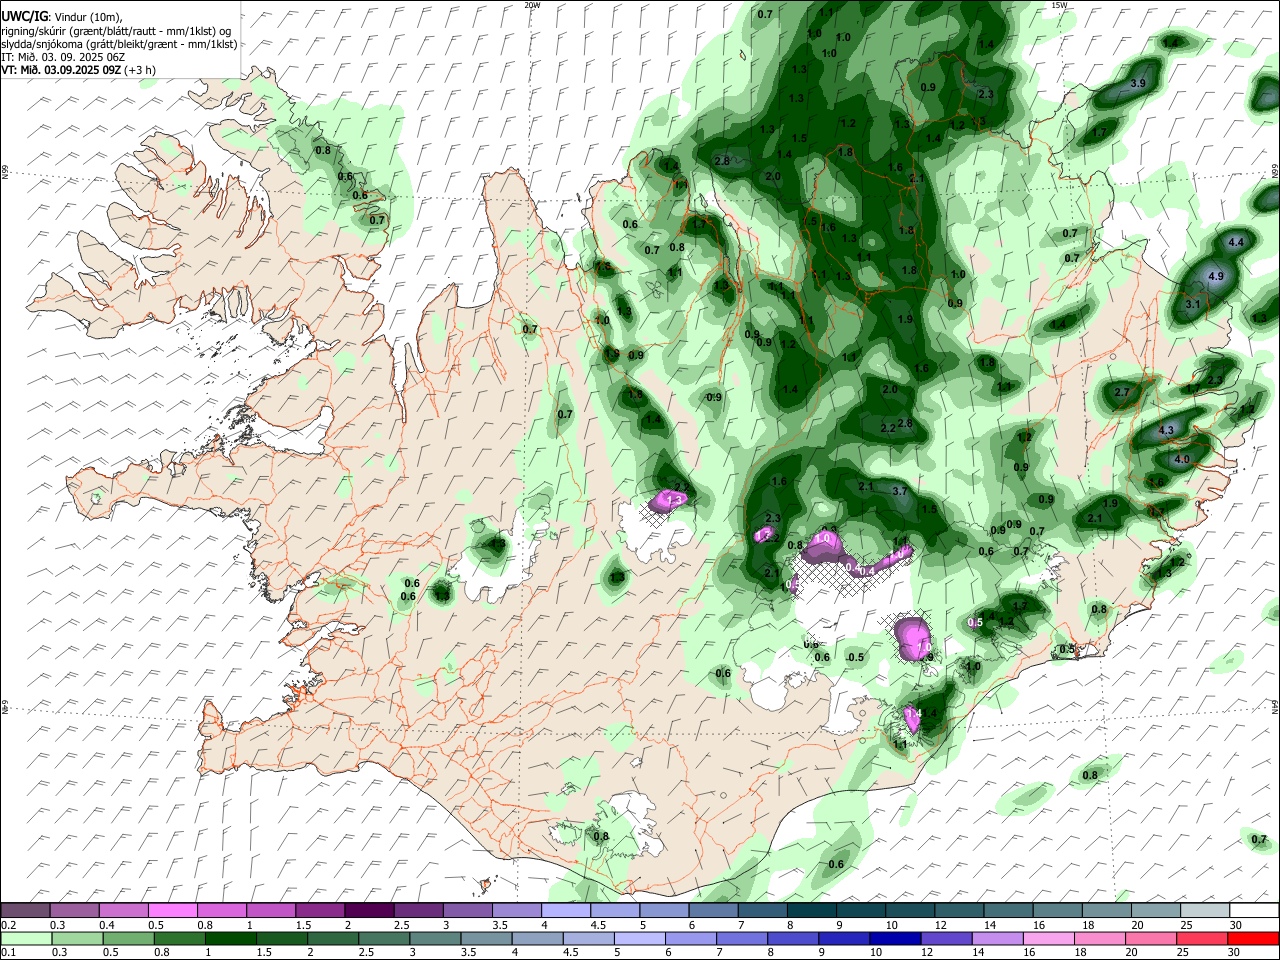Choose the crimson rain swatch labeled 25
This screenshot has height=960, width=1280.
pyautogui.click(x=1202, y=939)
